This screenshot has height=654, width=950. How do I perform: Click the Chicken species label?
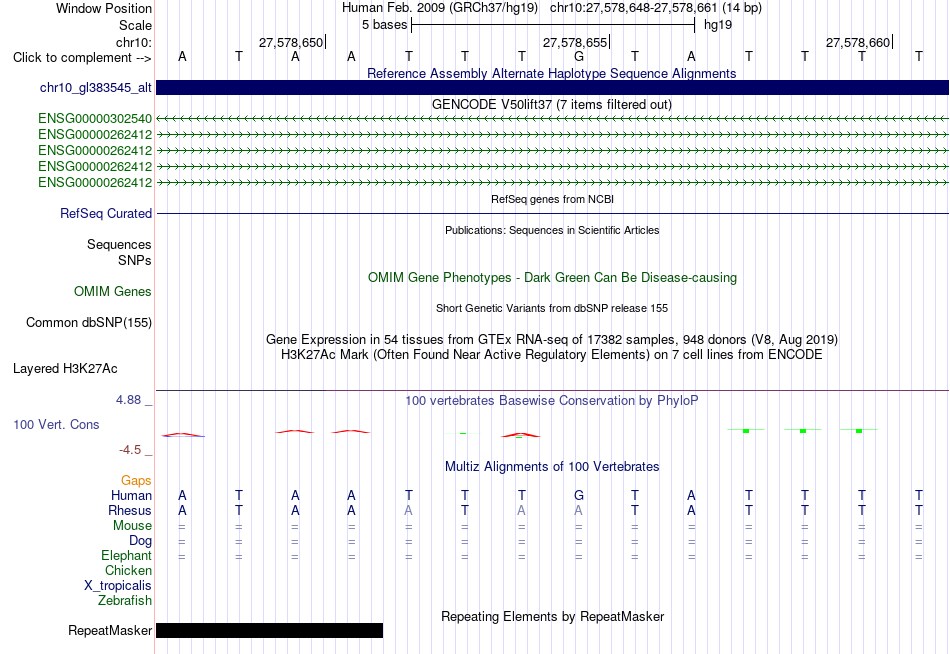point(128,570)
